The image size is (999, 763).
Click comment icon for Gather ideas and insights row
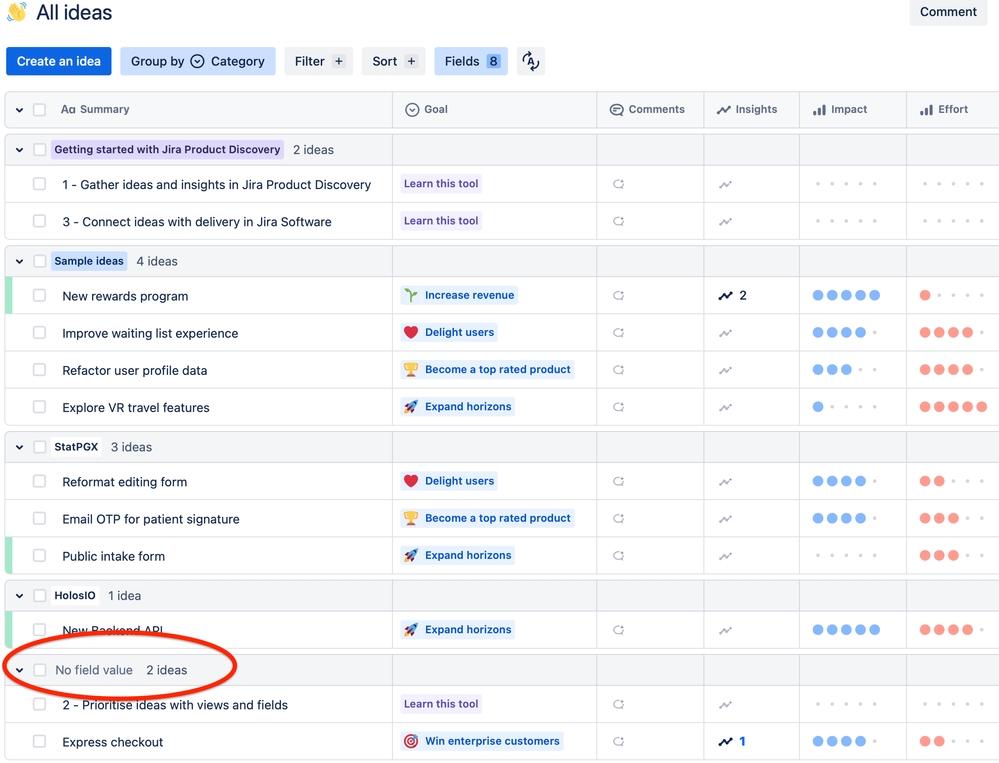coord(618,184)
